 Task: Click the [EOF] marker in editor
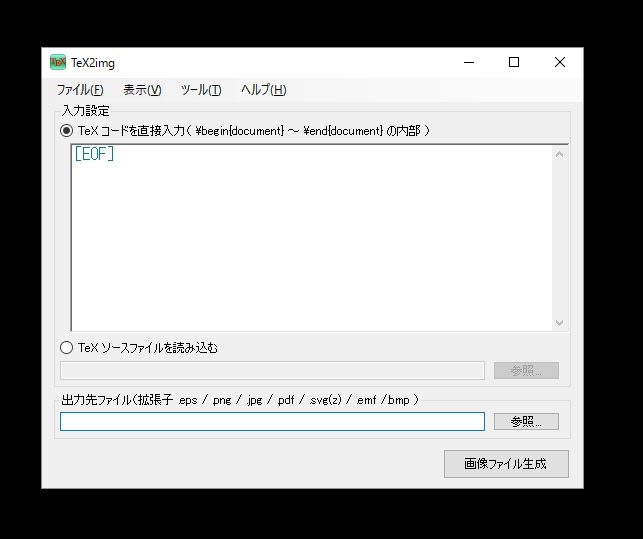pyautogui.click(x=94, y=154)
